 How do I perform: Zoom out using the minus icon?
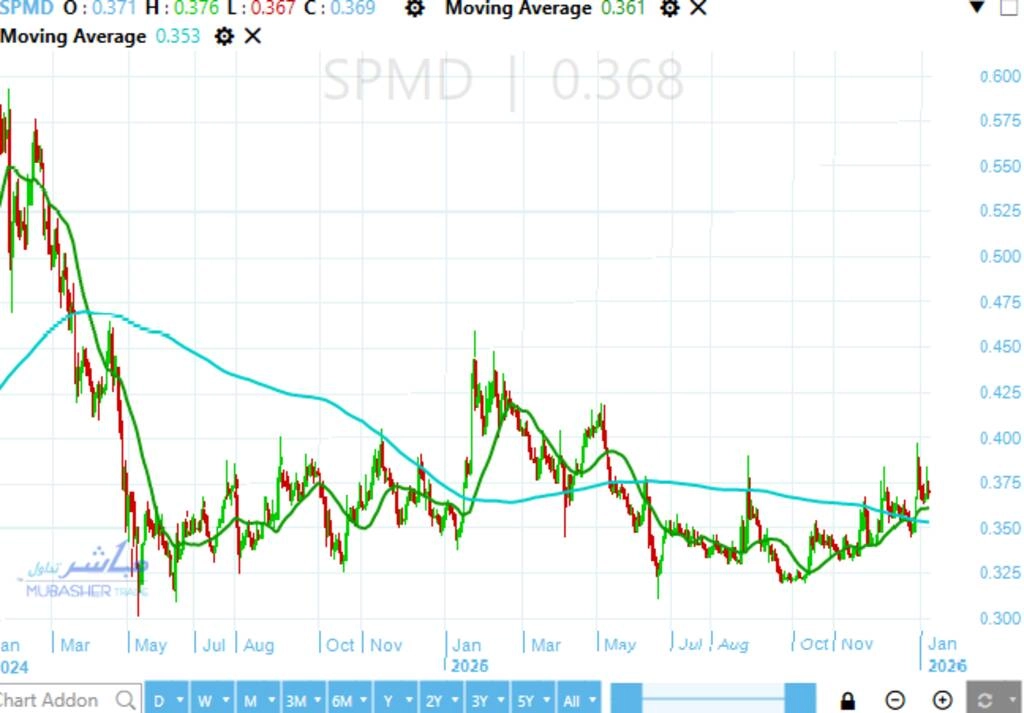click(x=895, y=700)
